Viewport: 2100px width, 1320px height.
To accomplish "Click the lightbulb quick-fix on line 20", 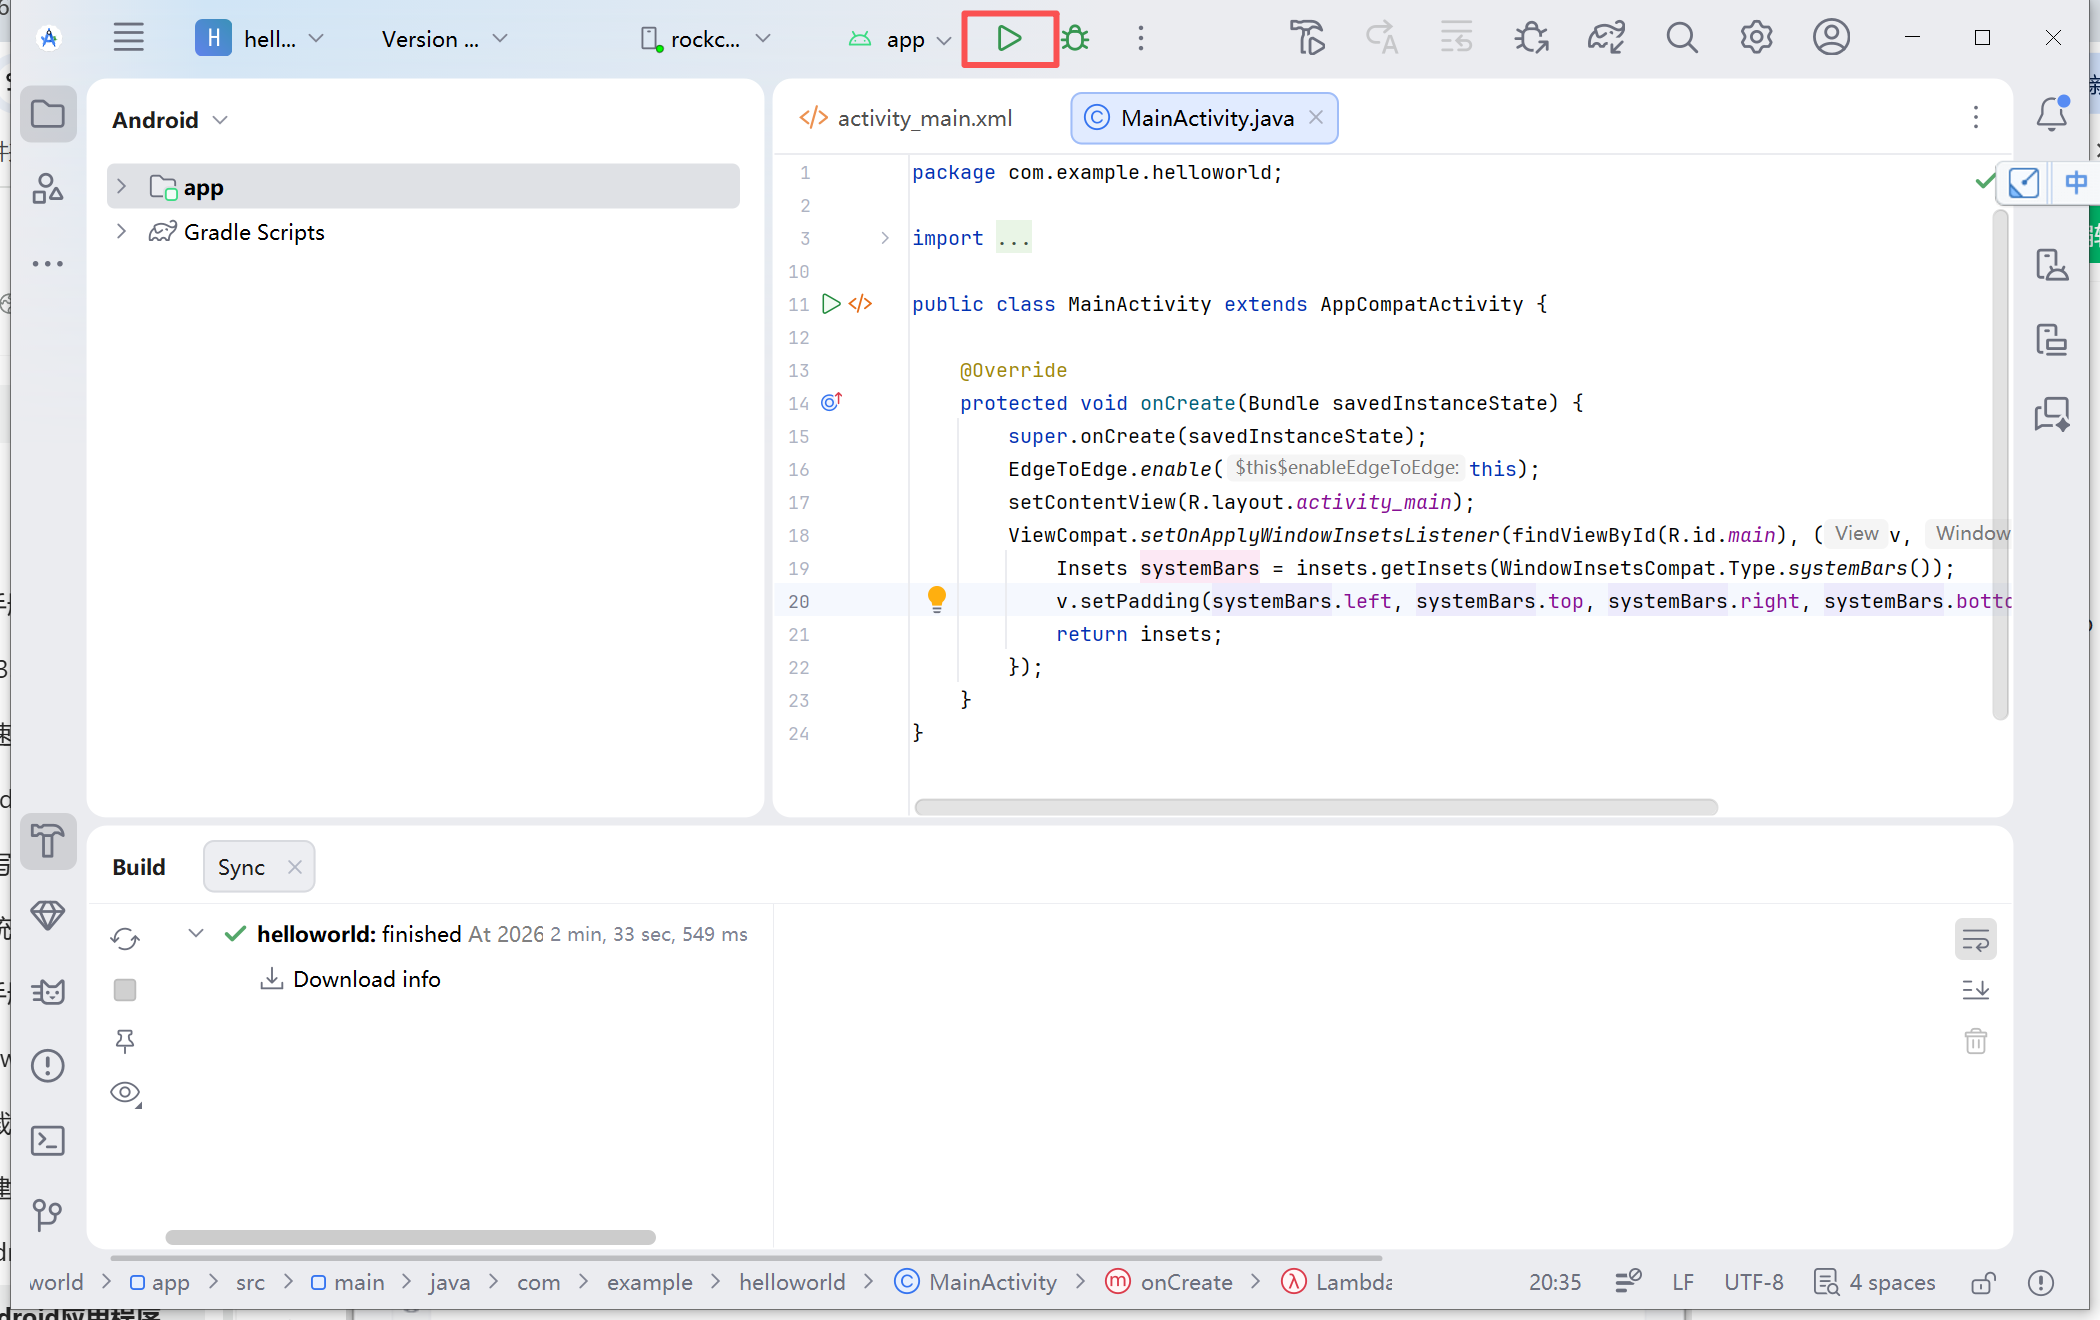I will point(937,600).
